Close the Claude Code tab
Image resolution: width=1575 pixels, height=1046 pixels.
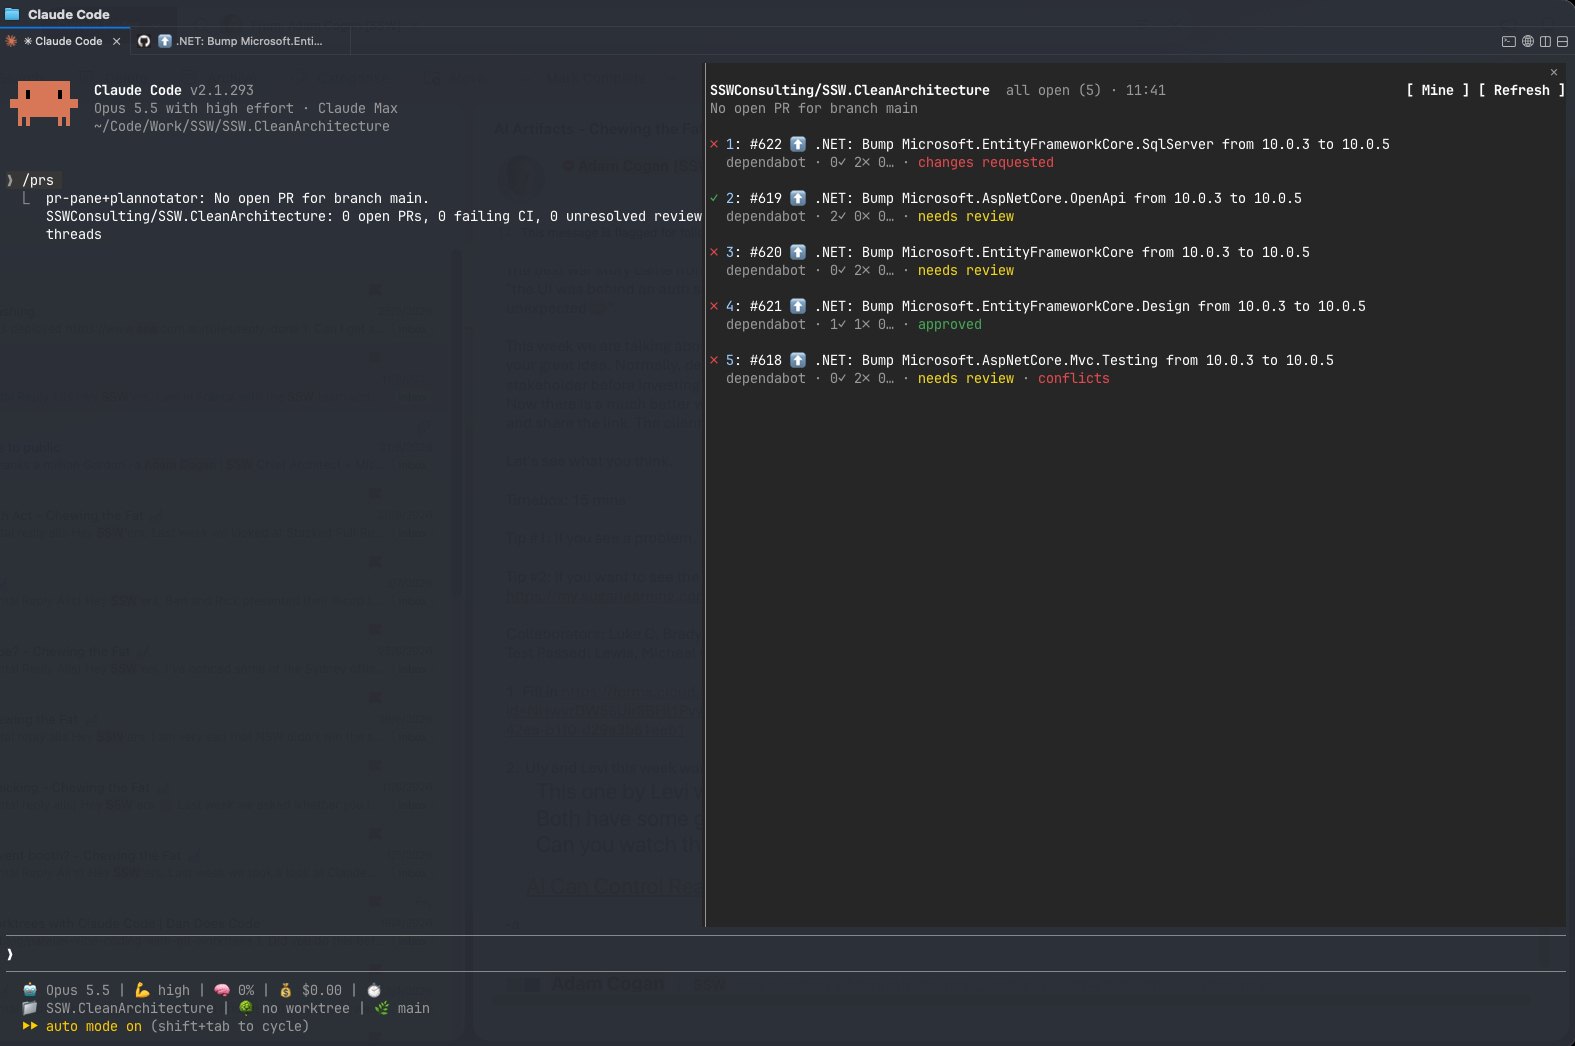117,41
